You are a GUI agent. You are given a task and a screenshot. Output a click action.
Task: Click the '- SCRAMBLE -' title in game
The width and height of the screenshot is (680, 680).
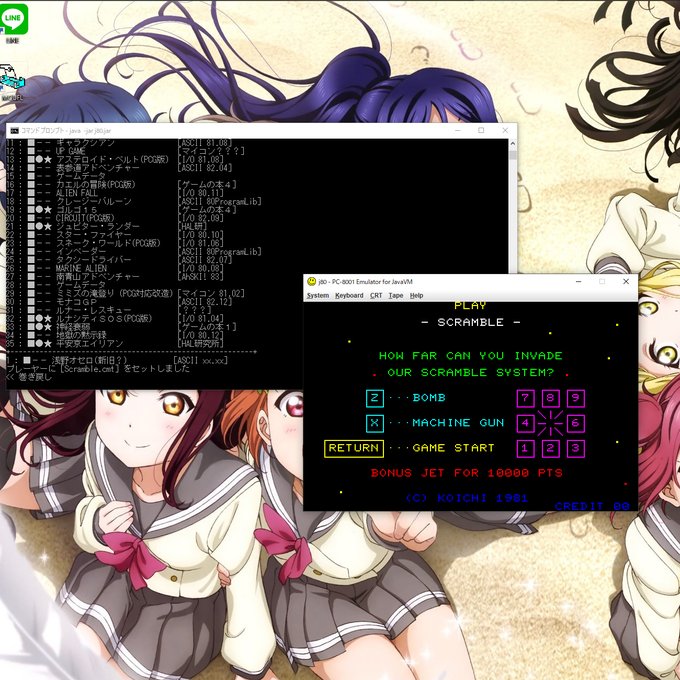(x=471, y=322)
